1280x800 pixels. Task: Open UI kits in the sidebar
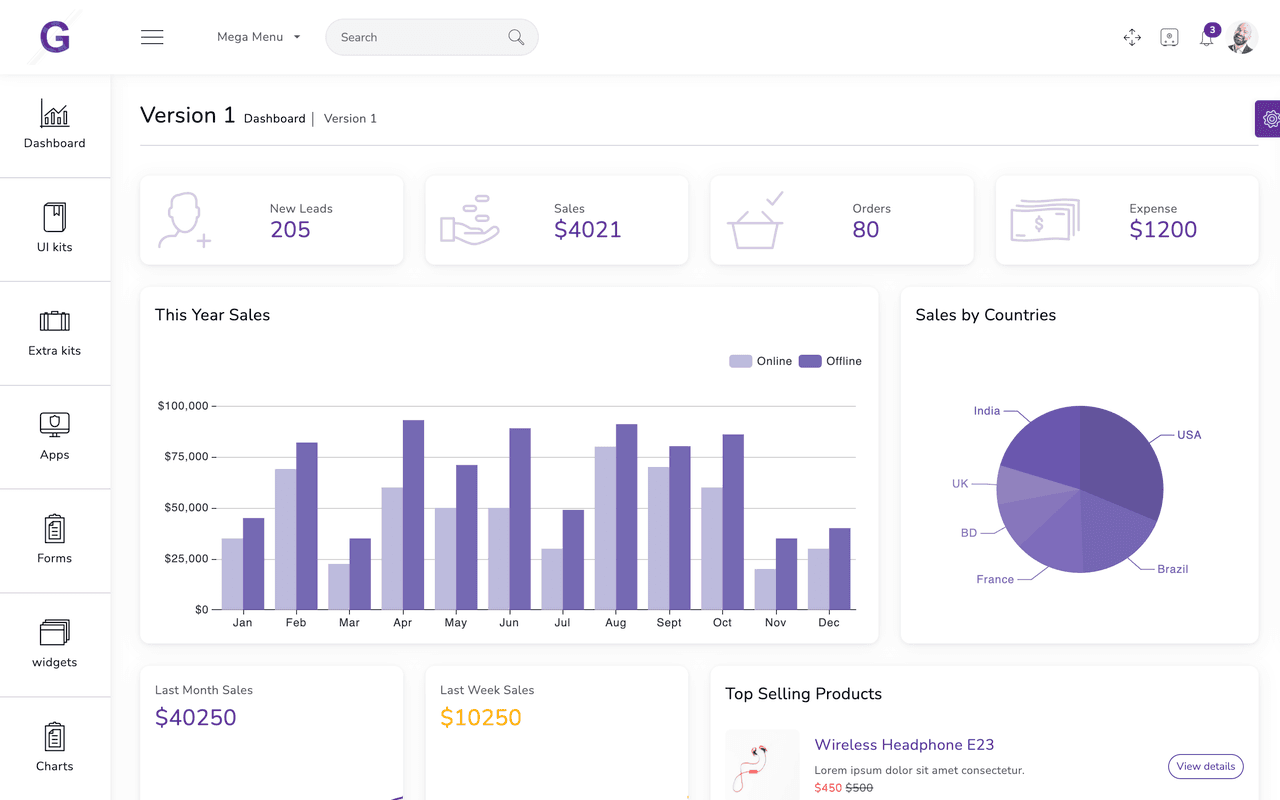coord(55,229)
